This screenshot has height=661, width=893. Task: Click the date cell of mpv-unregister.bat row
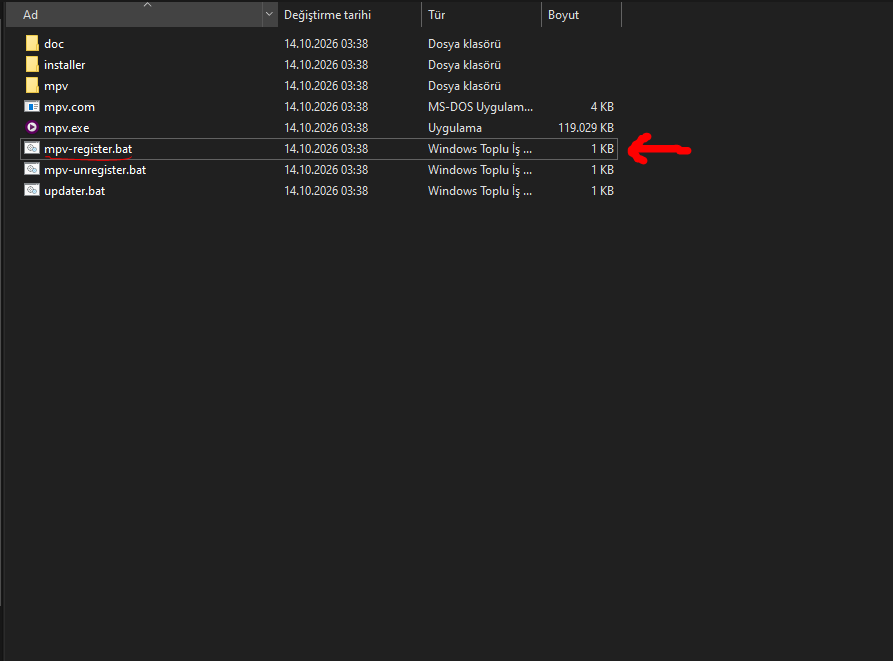point(326,170)
